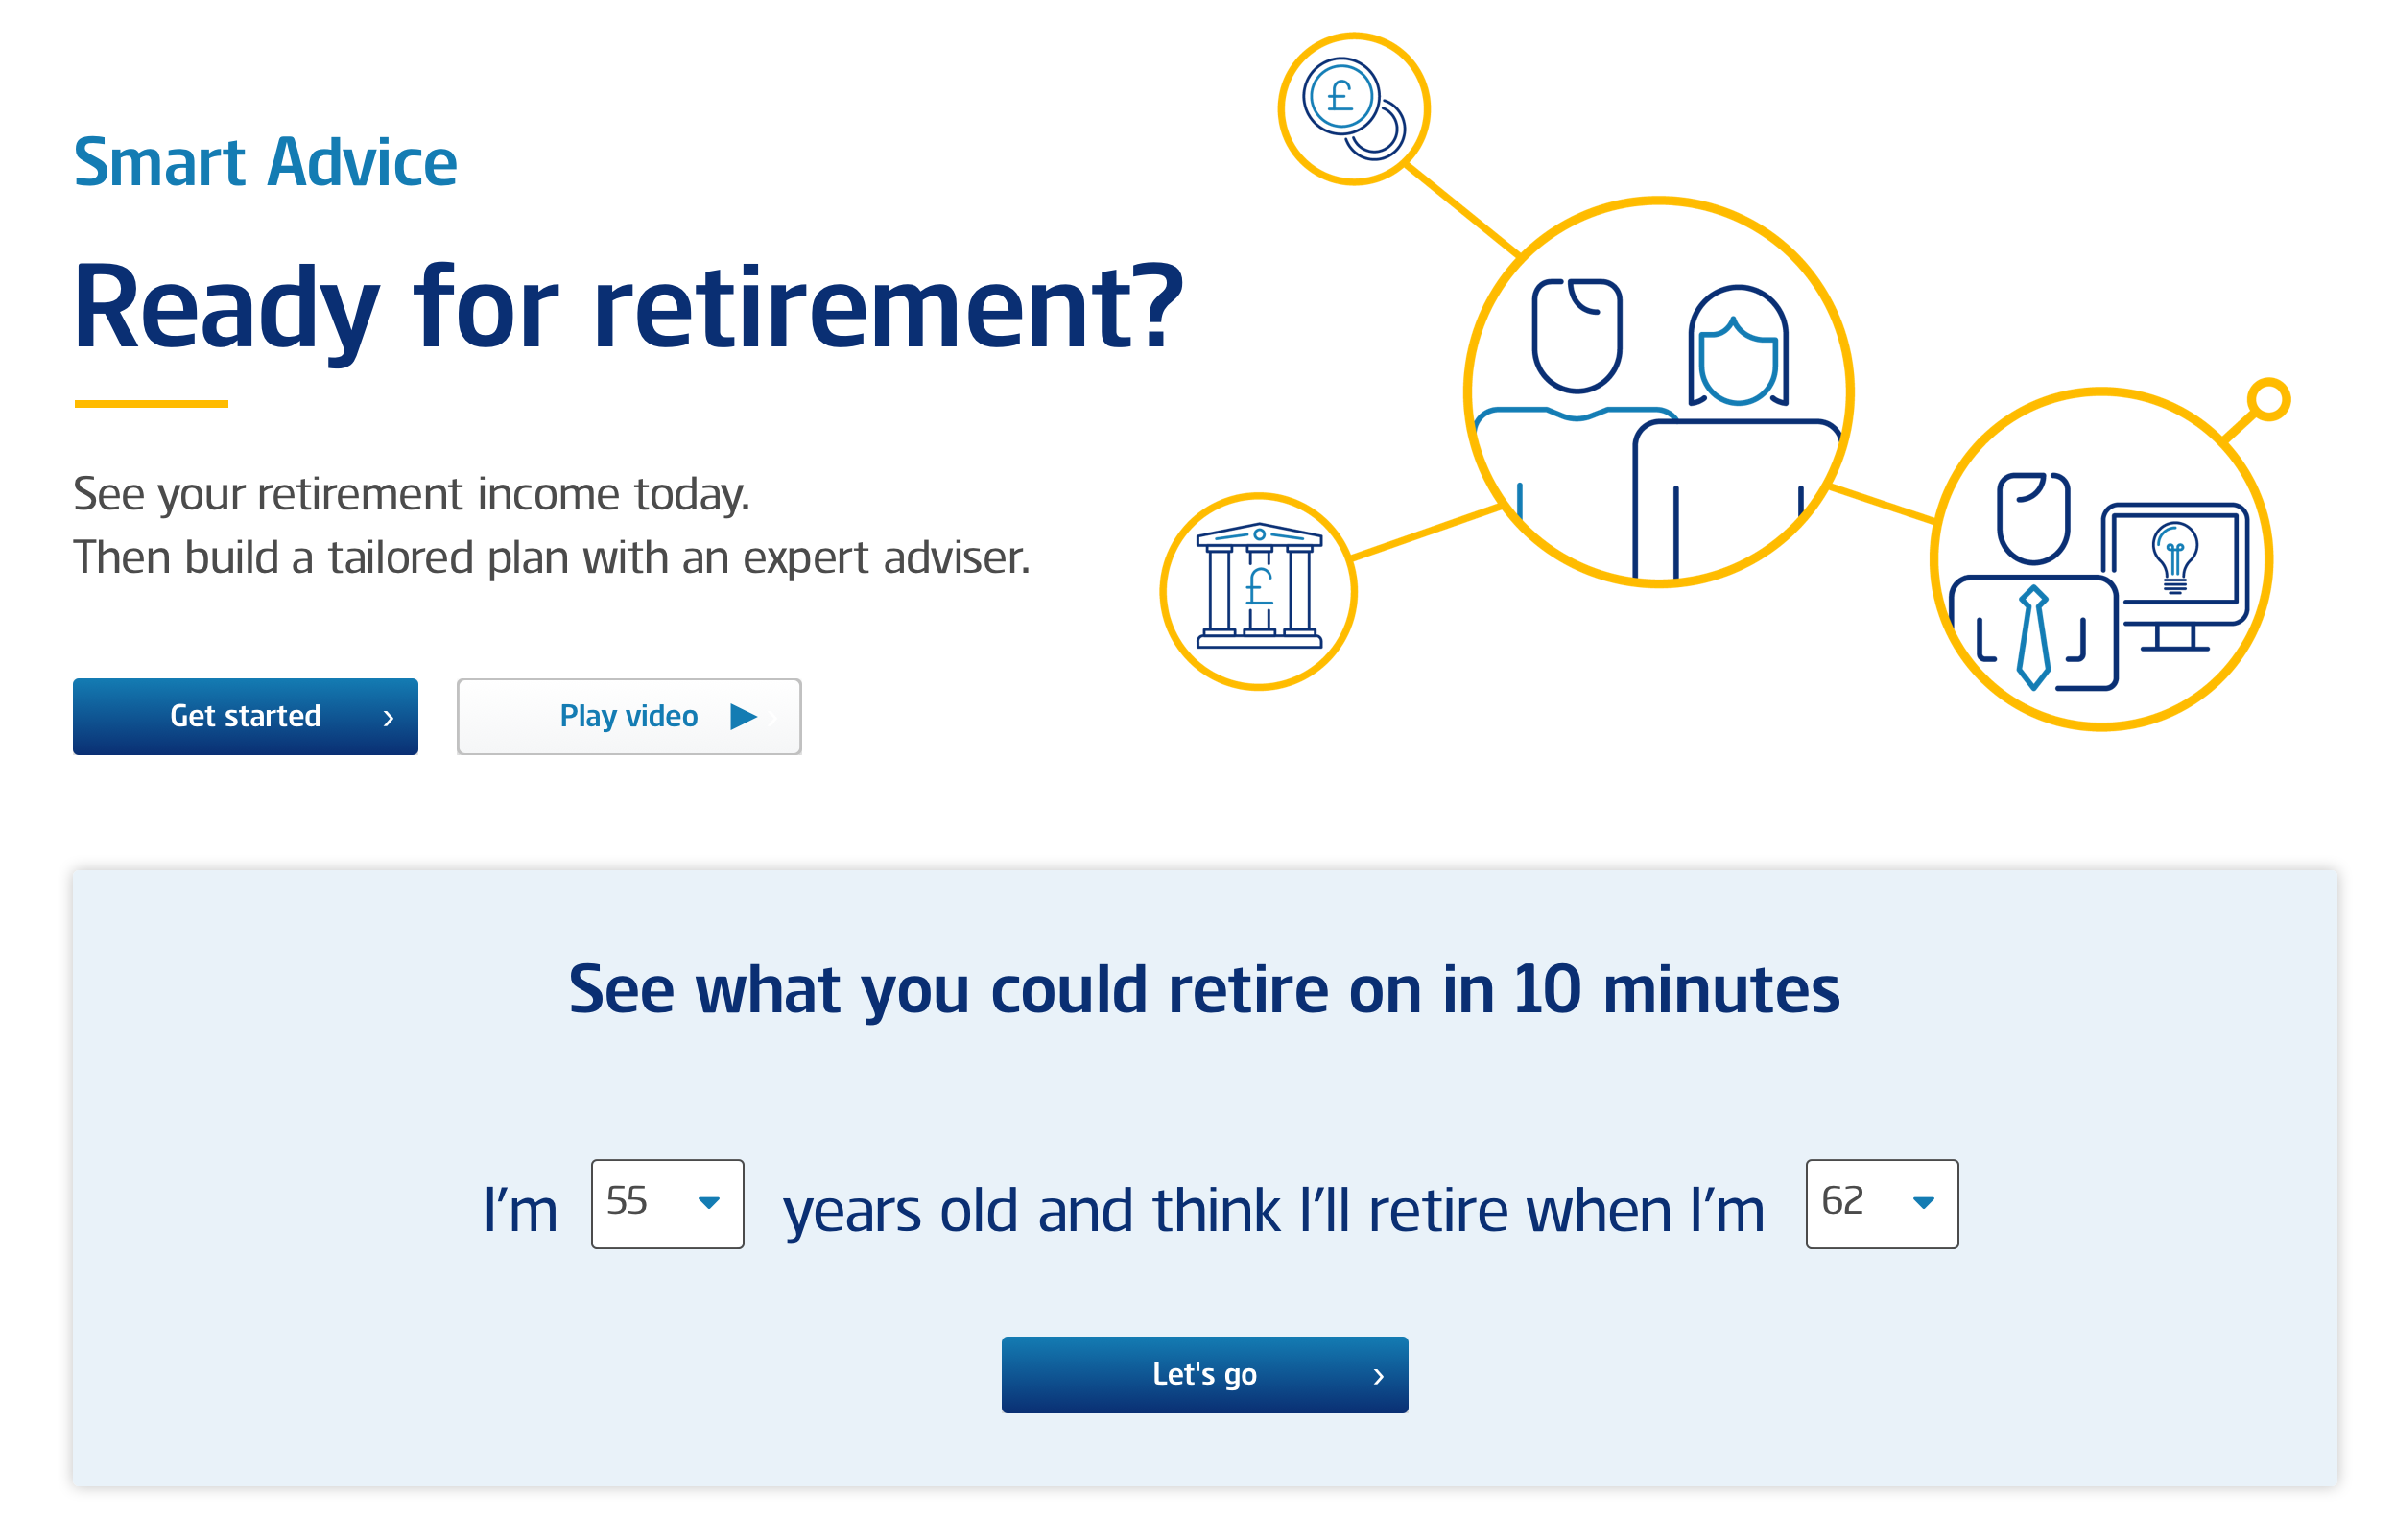
Task: Click the chevron on Let's go button
Action: [1378, 1376]
